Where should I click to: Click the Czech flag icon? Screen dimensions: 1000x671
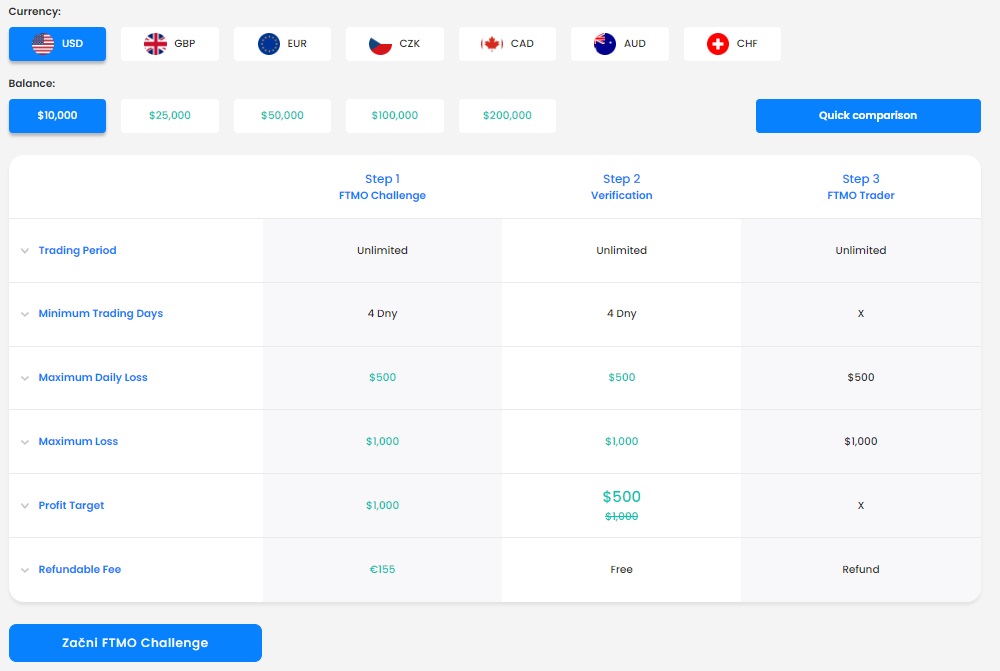380,43
